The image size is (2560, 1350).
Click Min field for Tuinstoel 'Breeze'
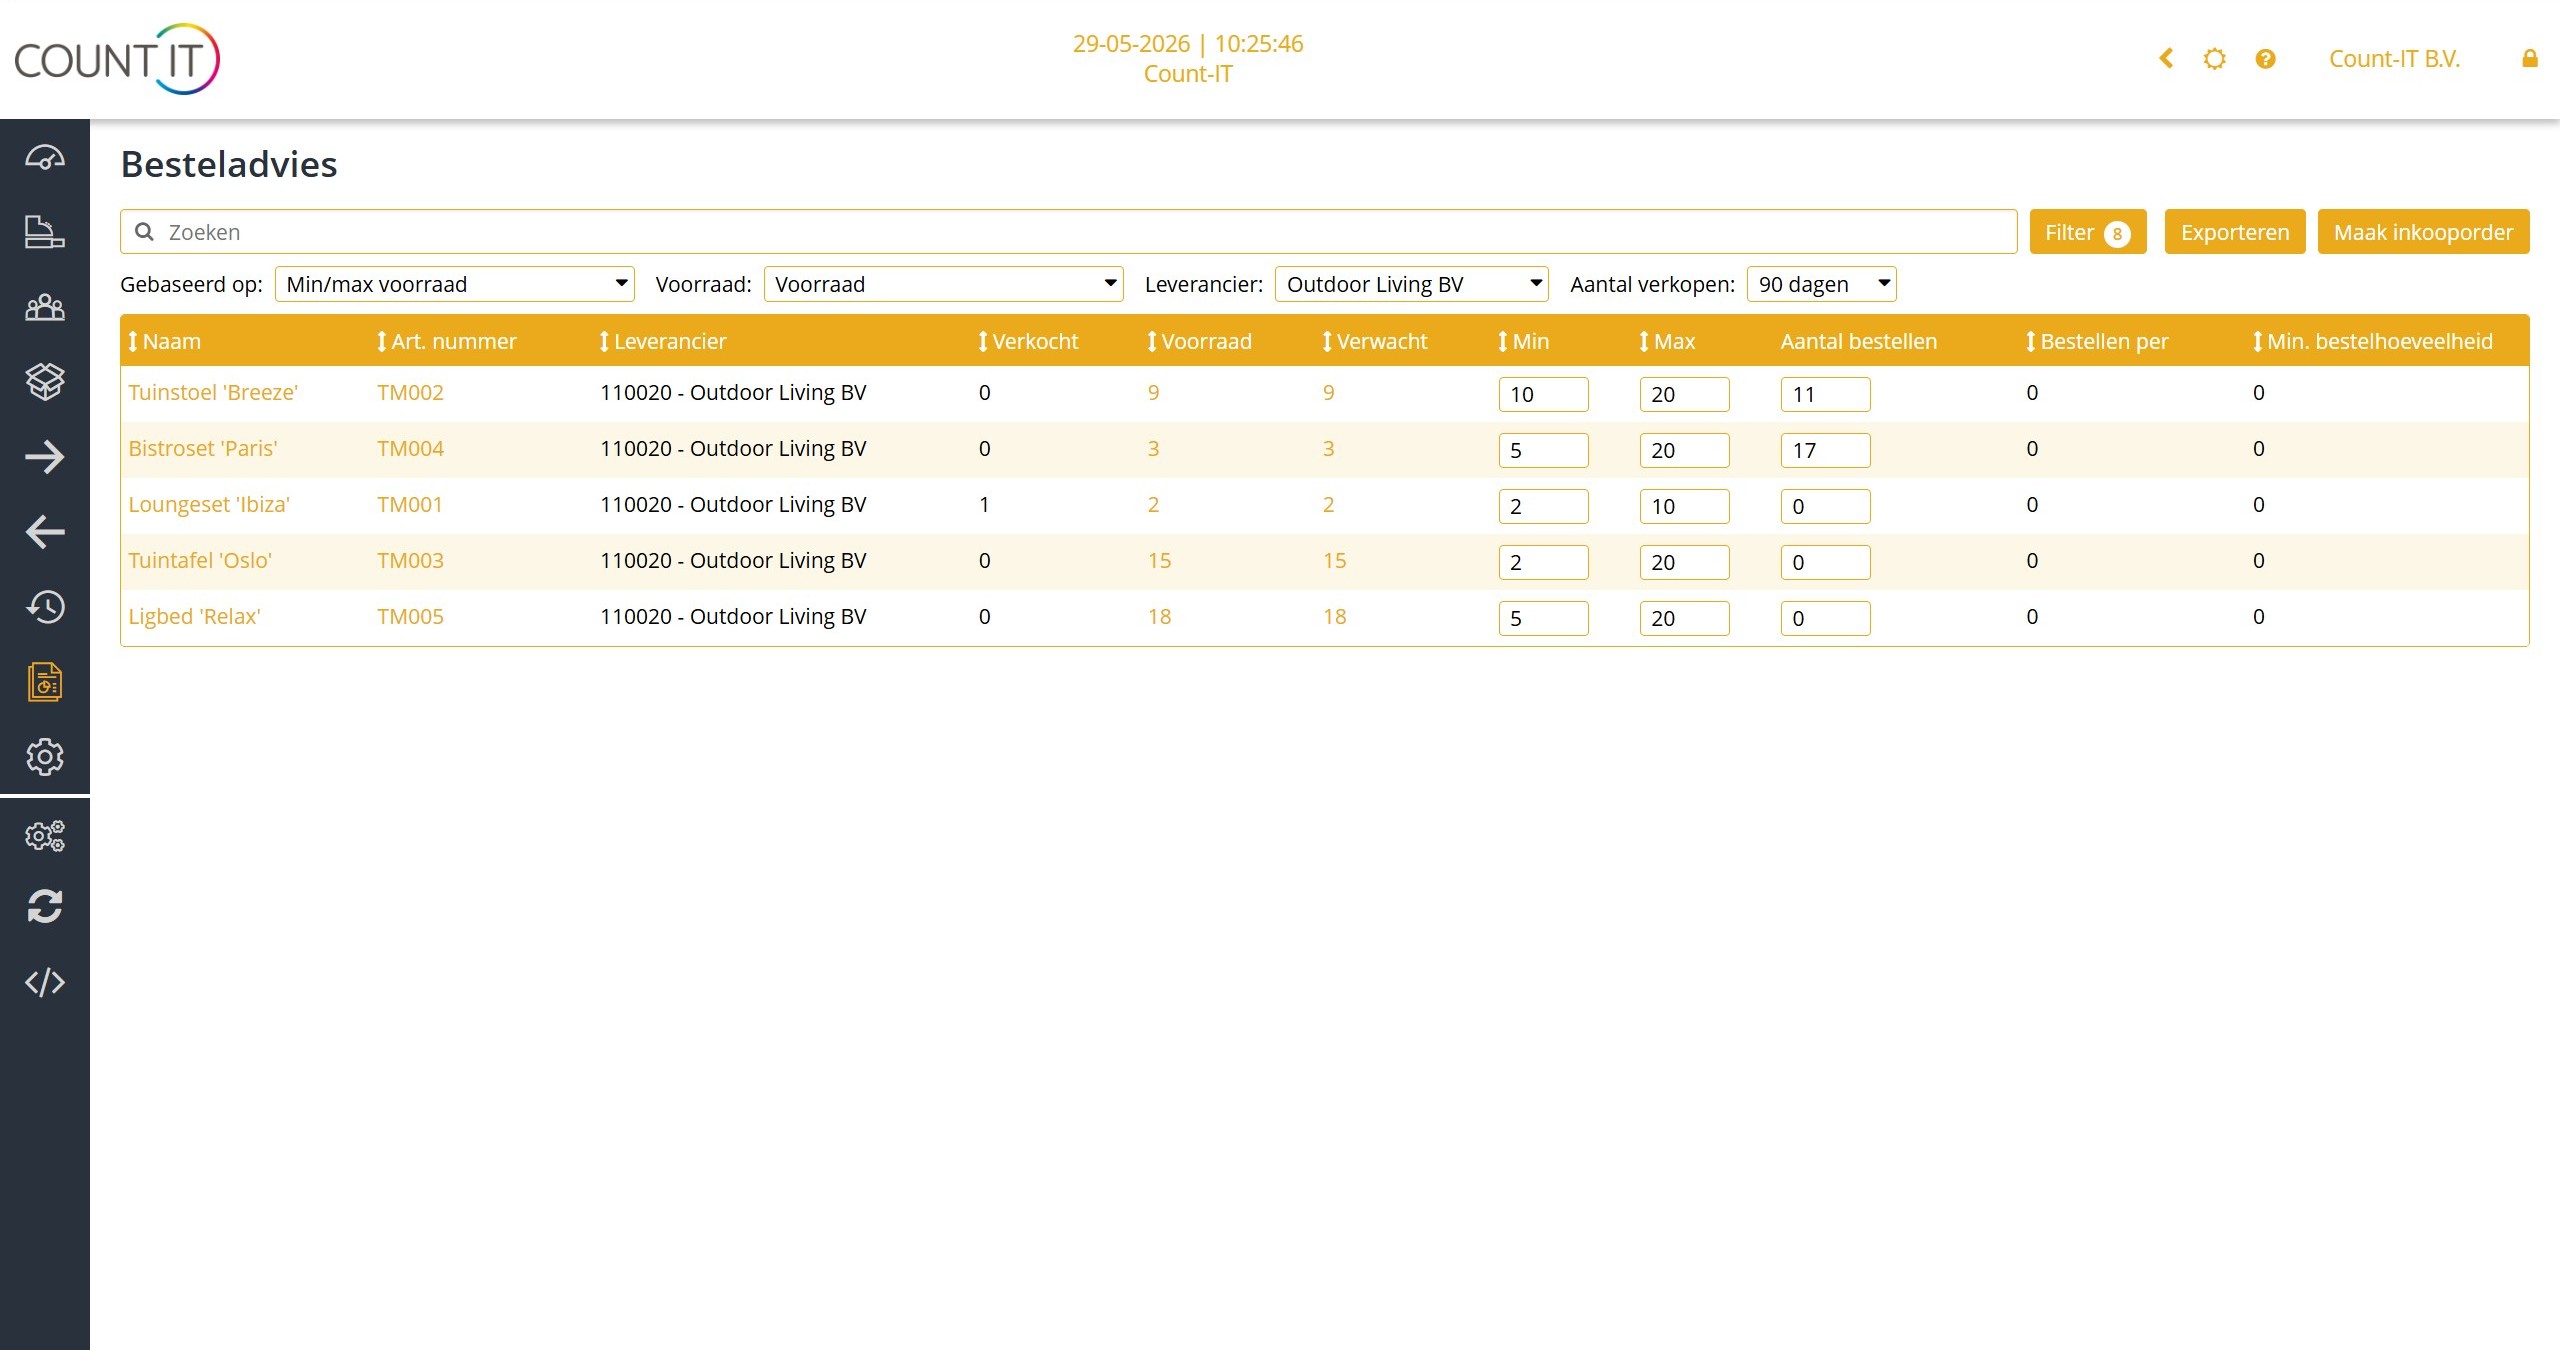[1543, 394]
